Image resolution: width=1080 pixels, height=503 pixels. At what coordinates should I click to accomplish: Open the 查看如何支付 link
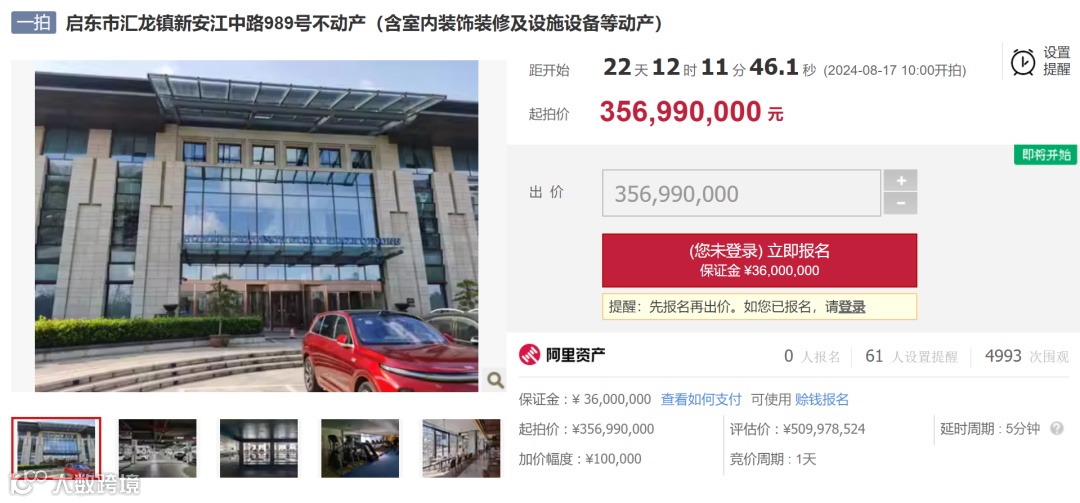pyautogui.click(x=701, y=399)
